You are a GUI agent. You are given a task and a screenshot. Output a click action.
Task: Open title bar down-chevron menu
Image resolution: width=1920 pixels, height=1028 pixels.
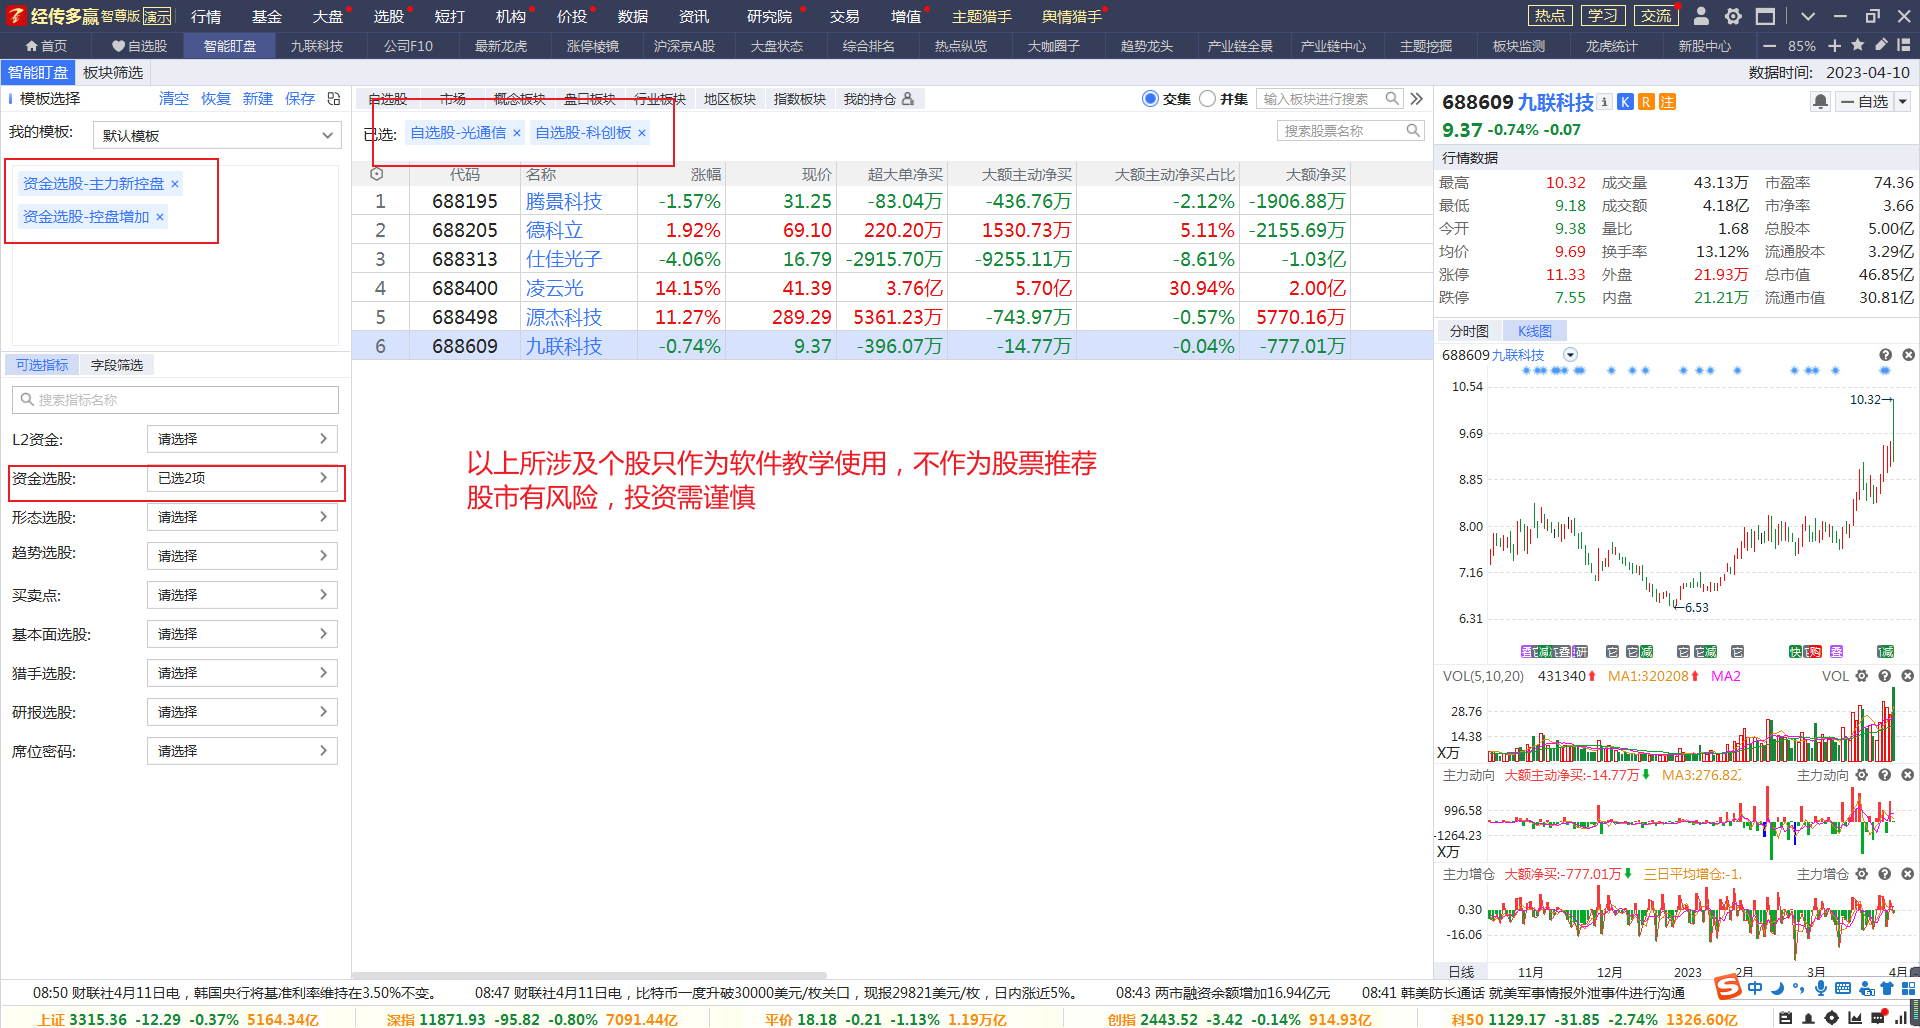[x=1807, y=16]
